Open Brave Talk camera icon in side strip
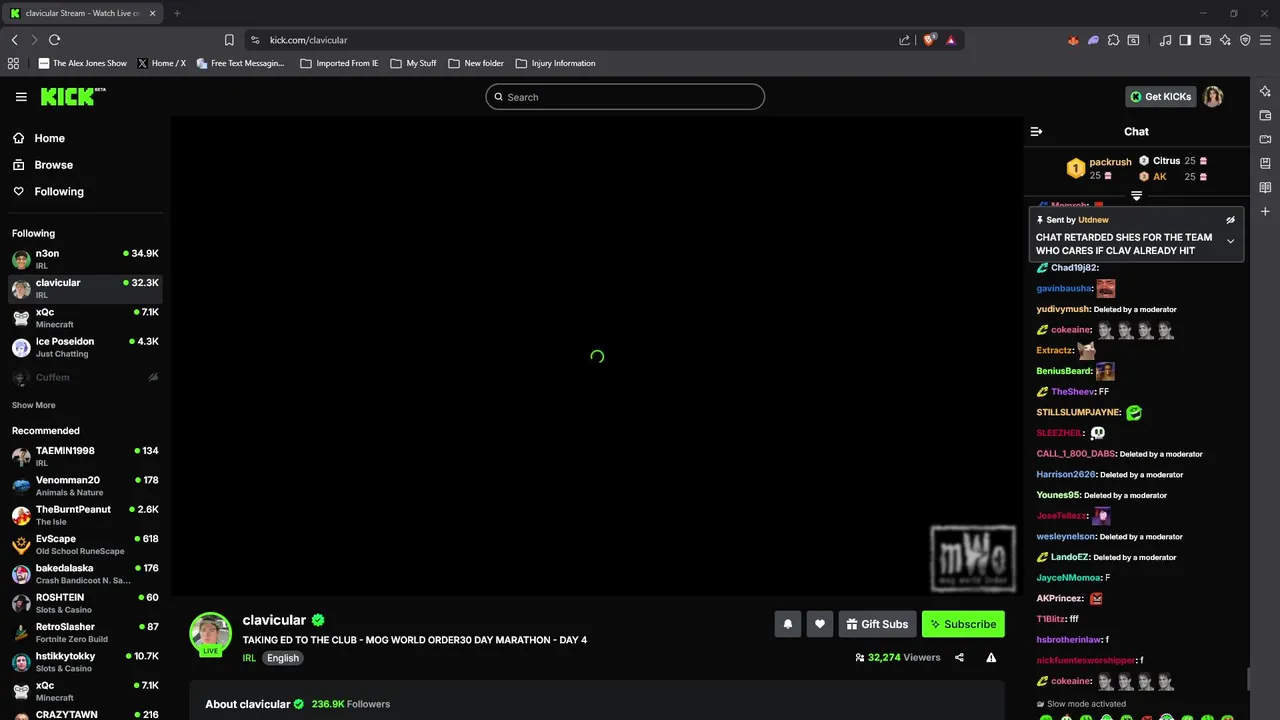1280x720 pixels. click(x=1265, y=139)
